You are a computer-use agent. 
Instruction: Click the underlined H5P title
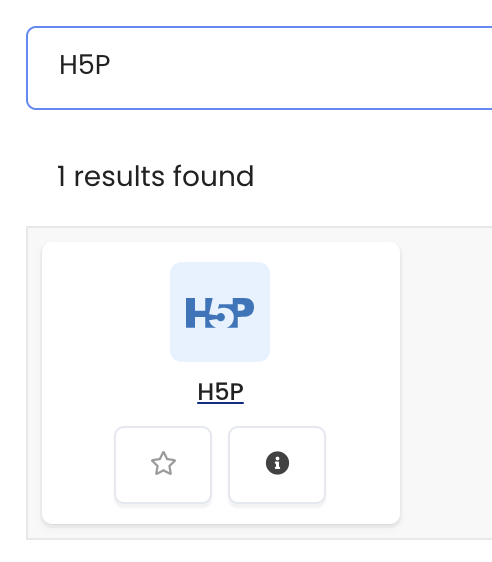220,392
